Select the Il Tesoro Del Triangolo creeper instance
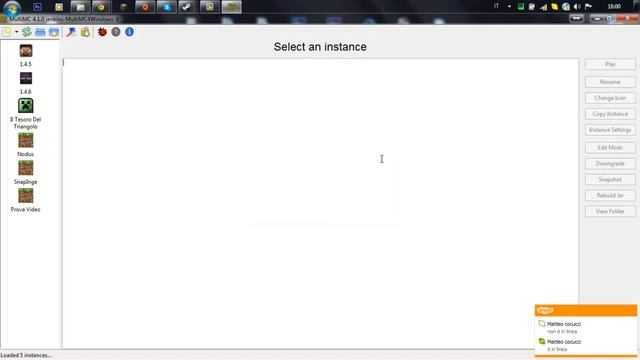 [26, 106]
